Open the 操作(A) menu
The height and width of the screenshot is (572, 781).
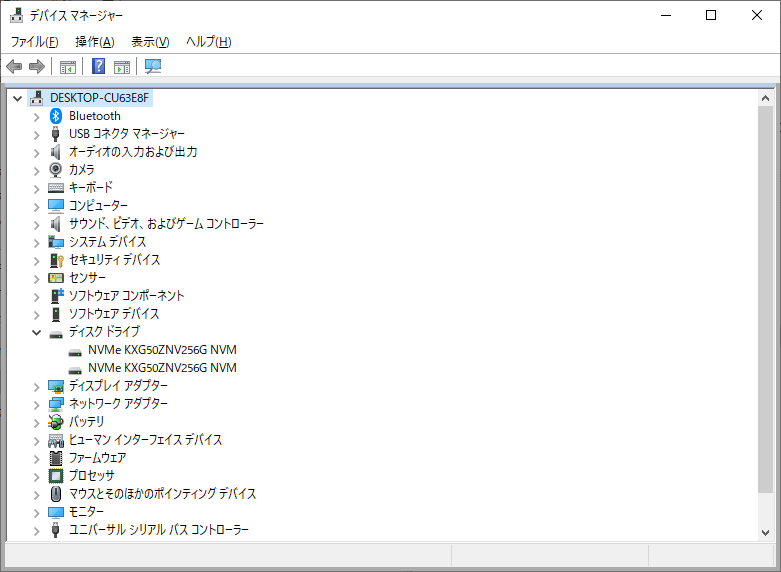tap(95, 42)
